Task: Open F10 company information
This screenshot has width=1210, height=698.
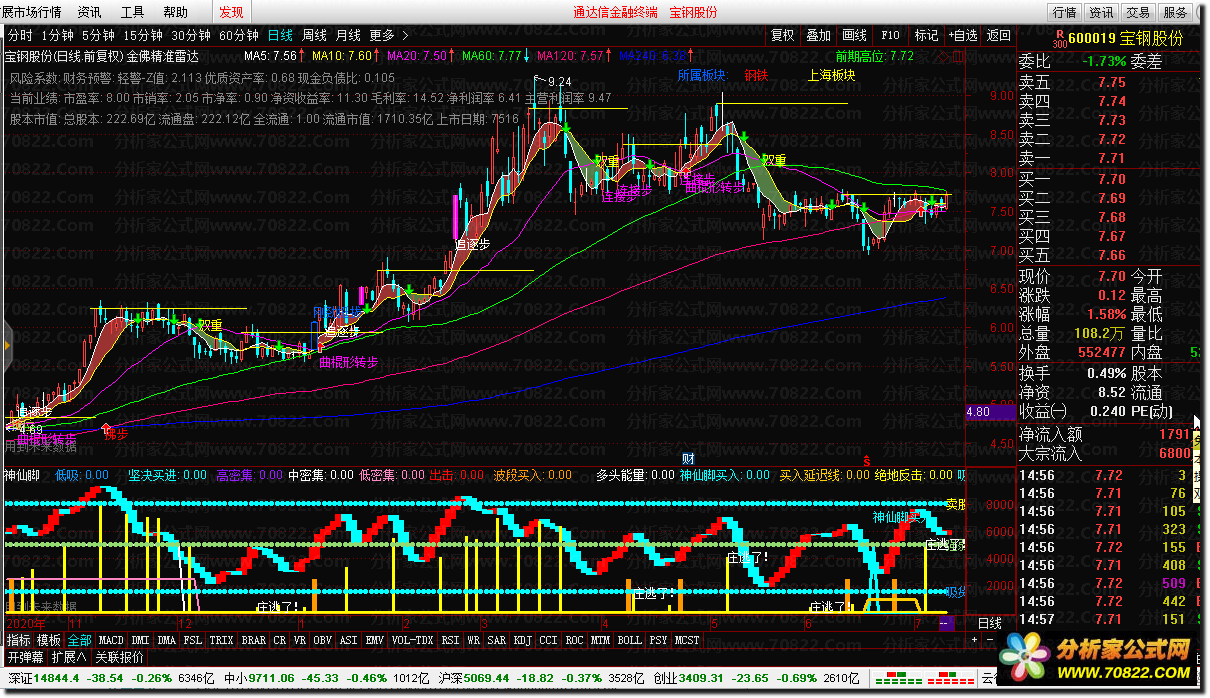Action: [890, 35]
